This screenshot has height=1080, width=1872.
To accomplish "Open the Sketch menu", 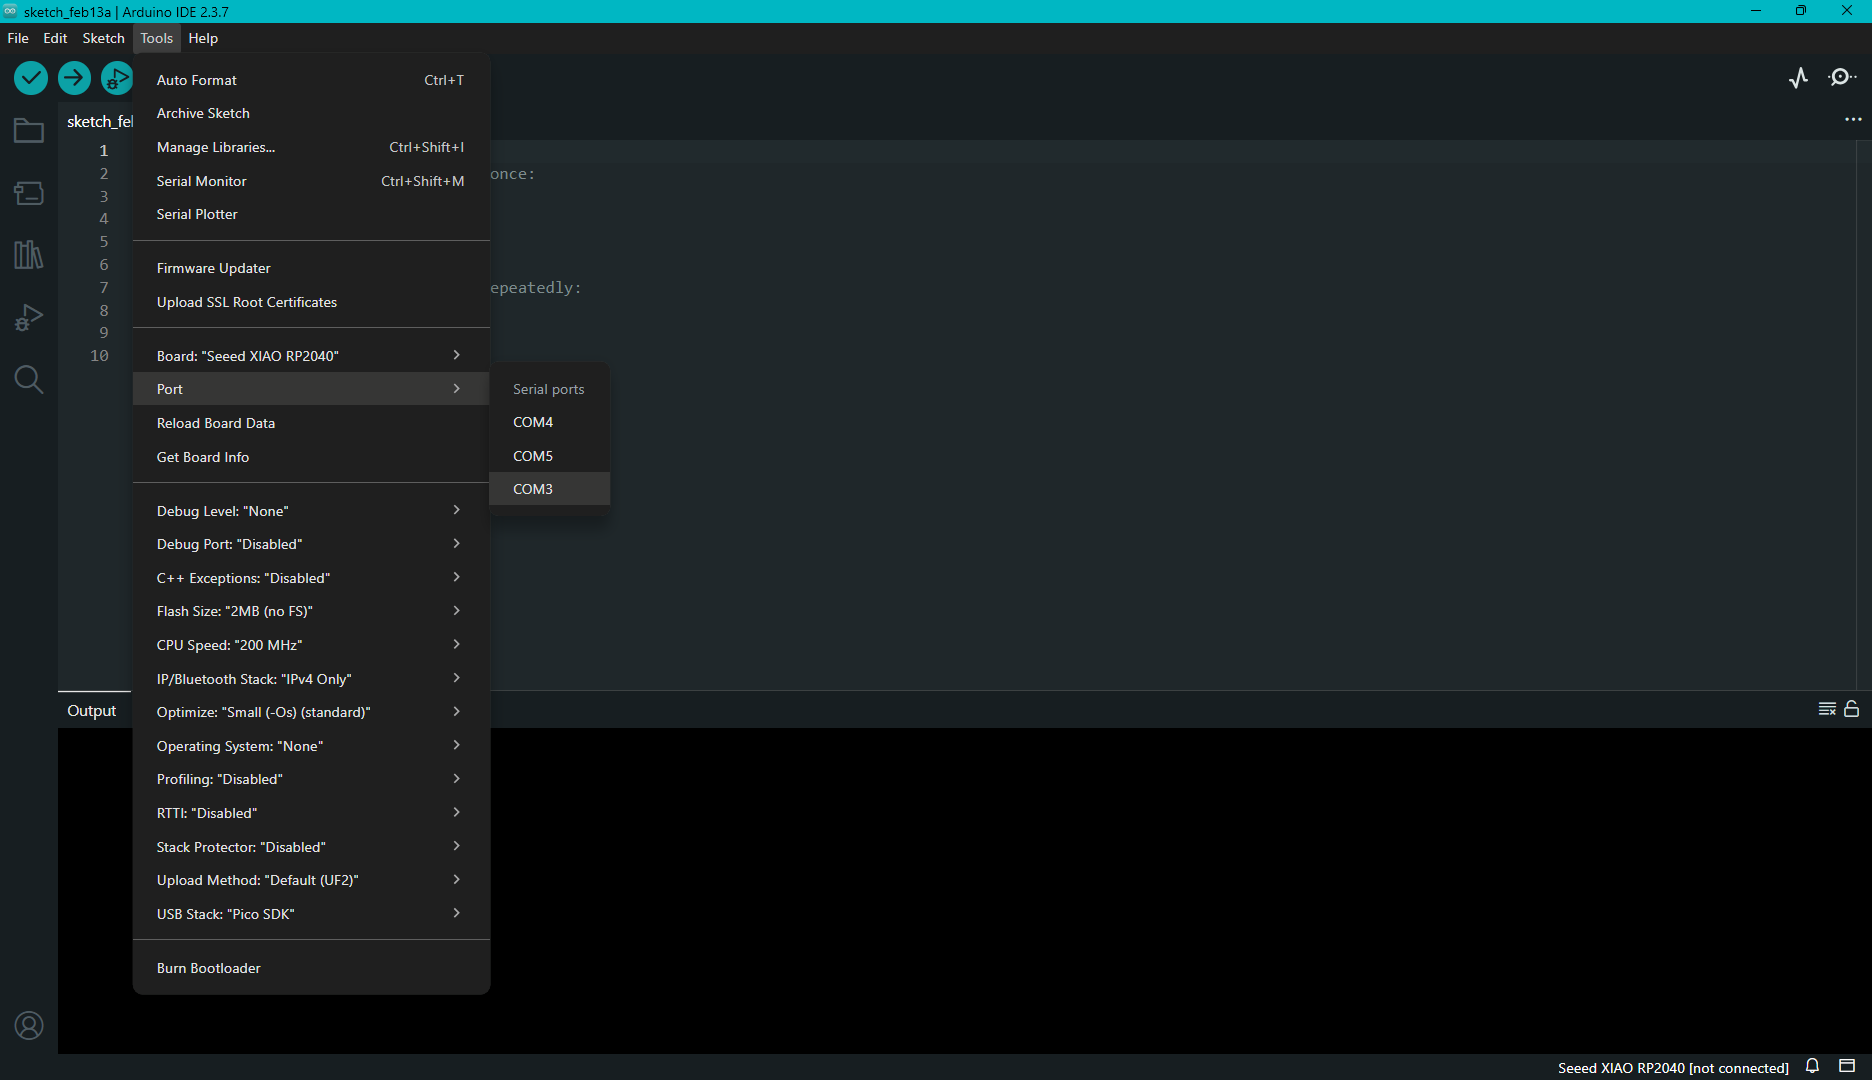I will pyautogui.click(x=103, y=38).
